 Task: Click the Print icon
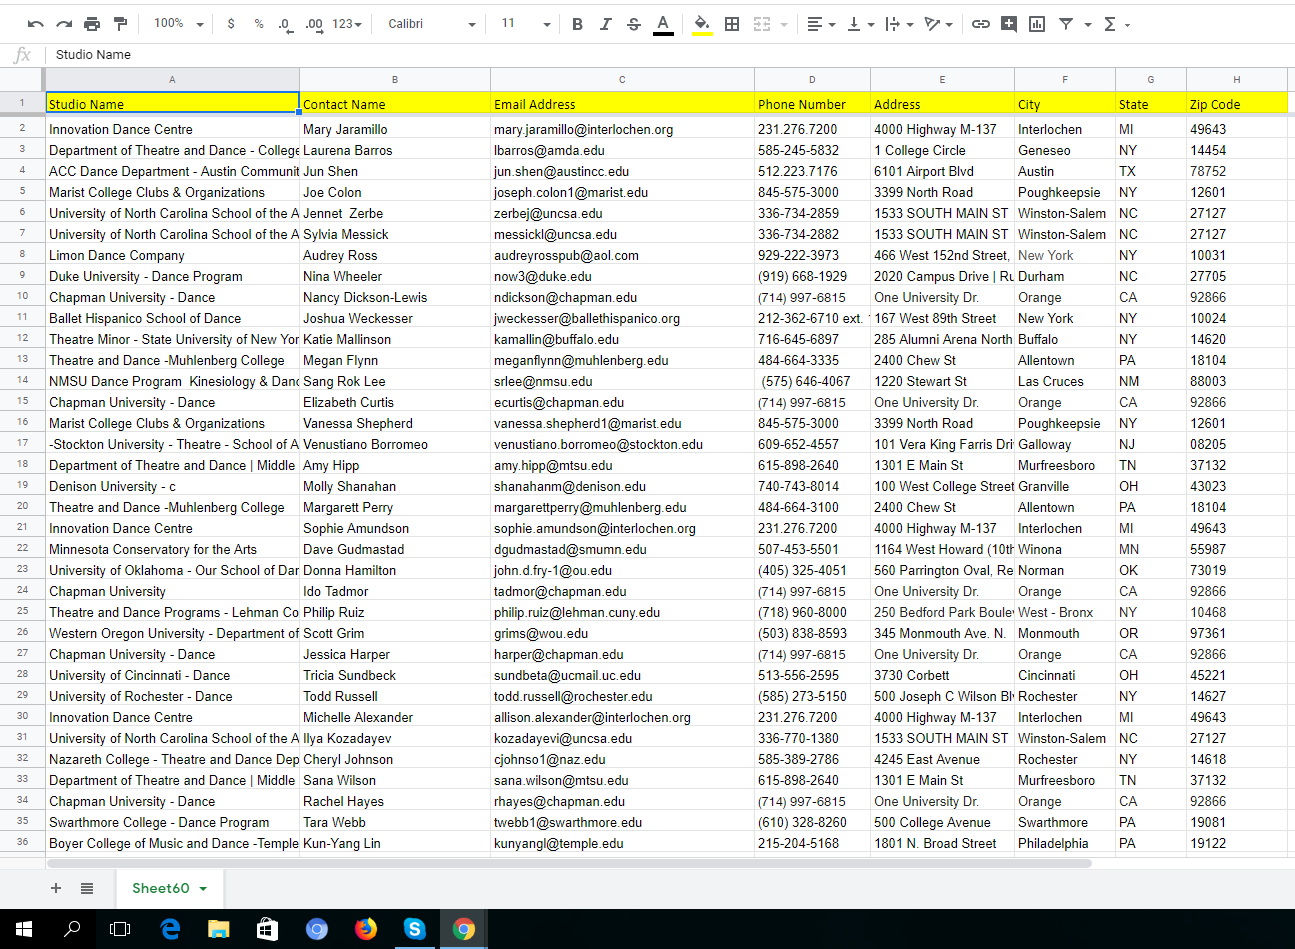coord(92,24)
